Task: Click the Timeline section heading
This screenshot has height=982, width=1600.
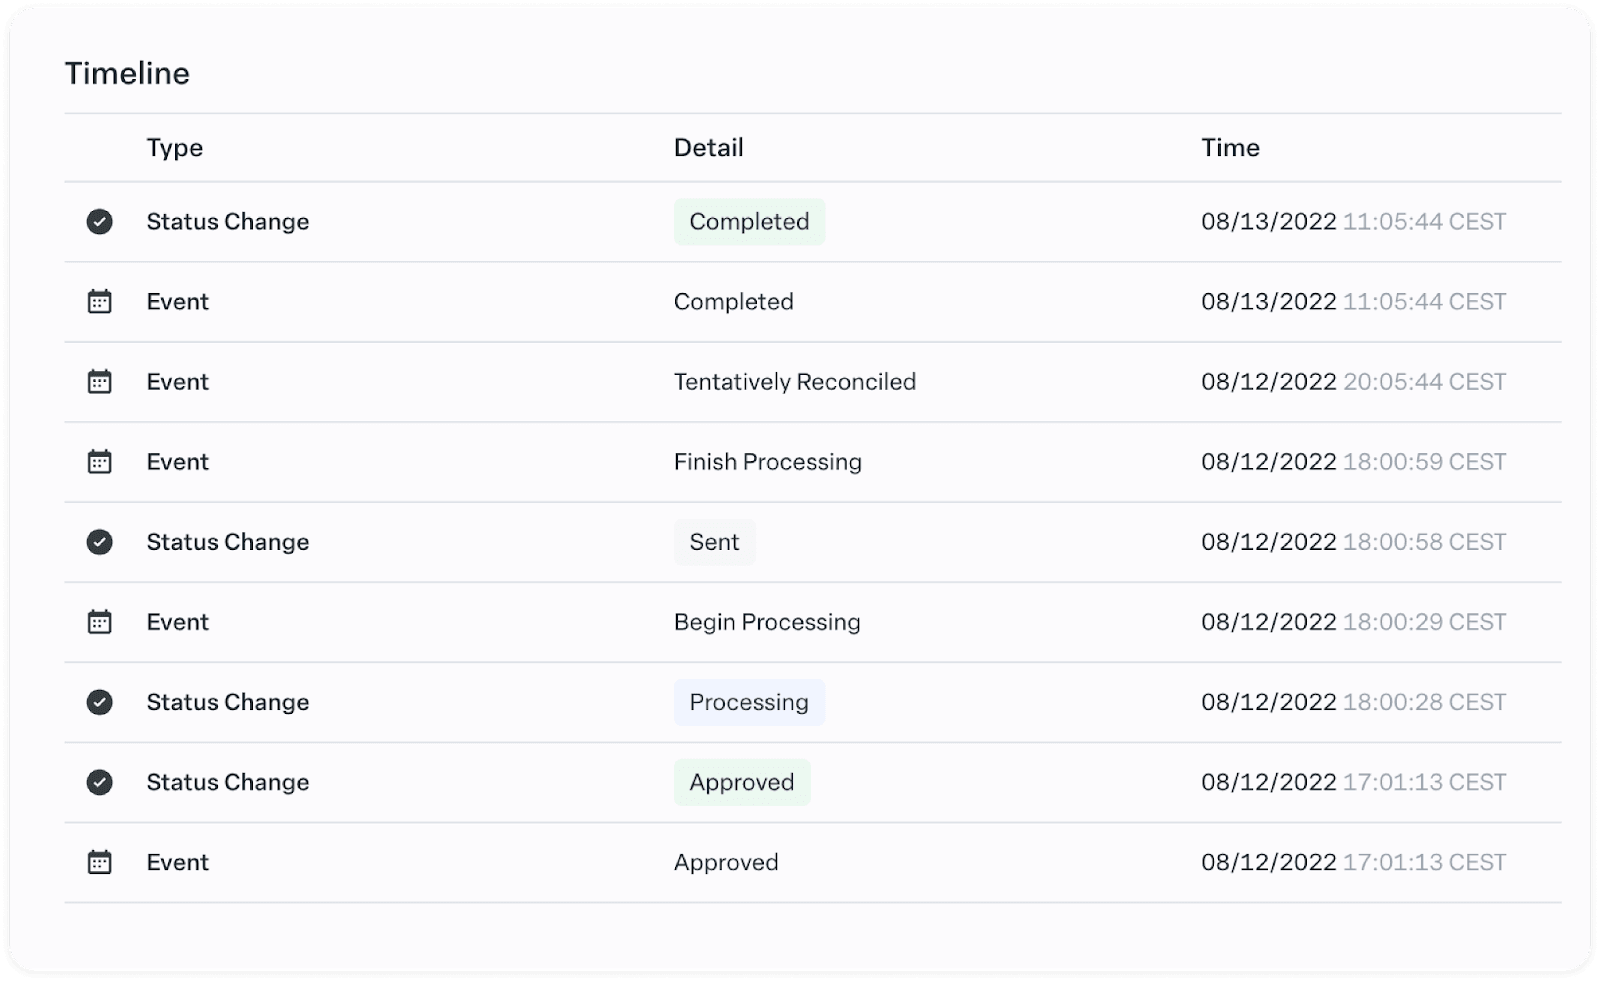Action: [127, 73]
